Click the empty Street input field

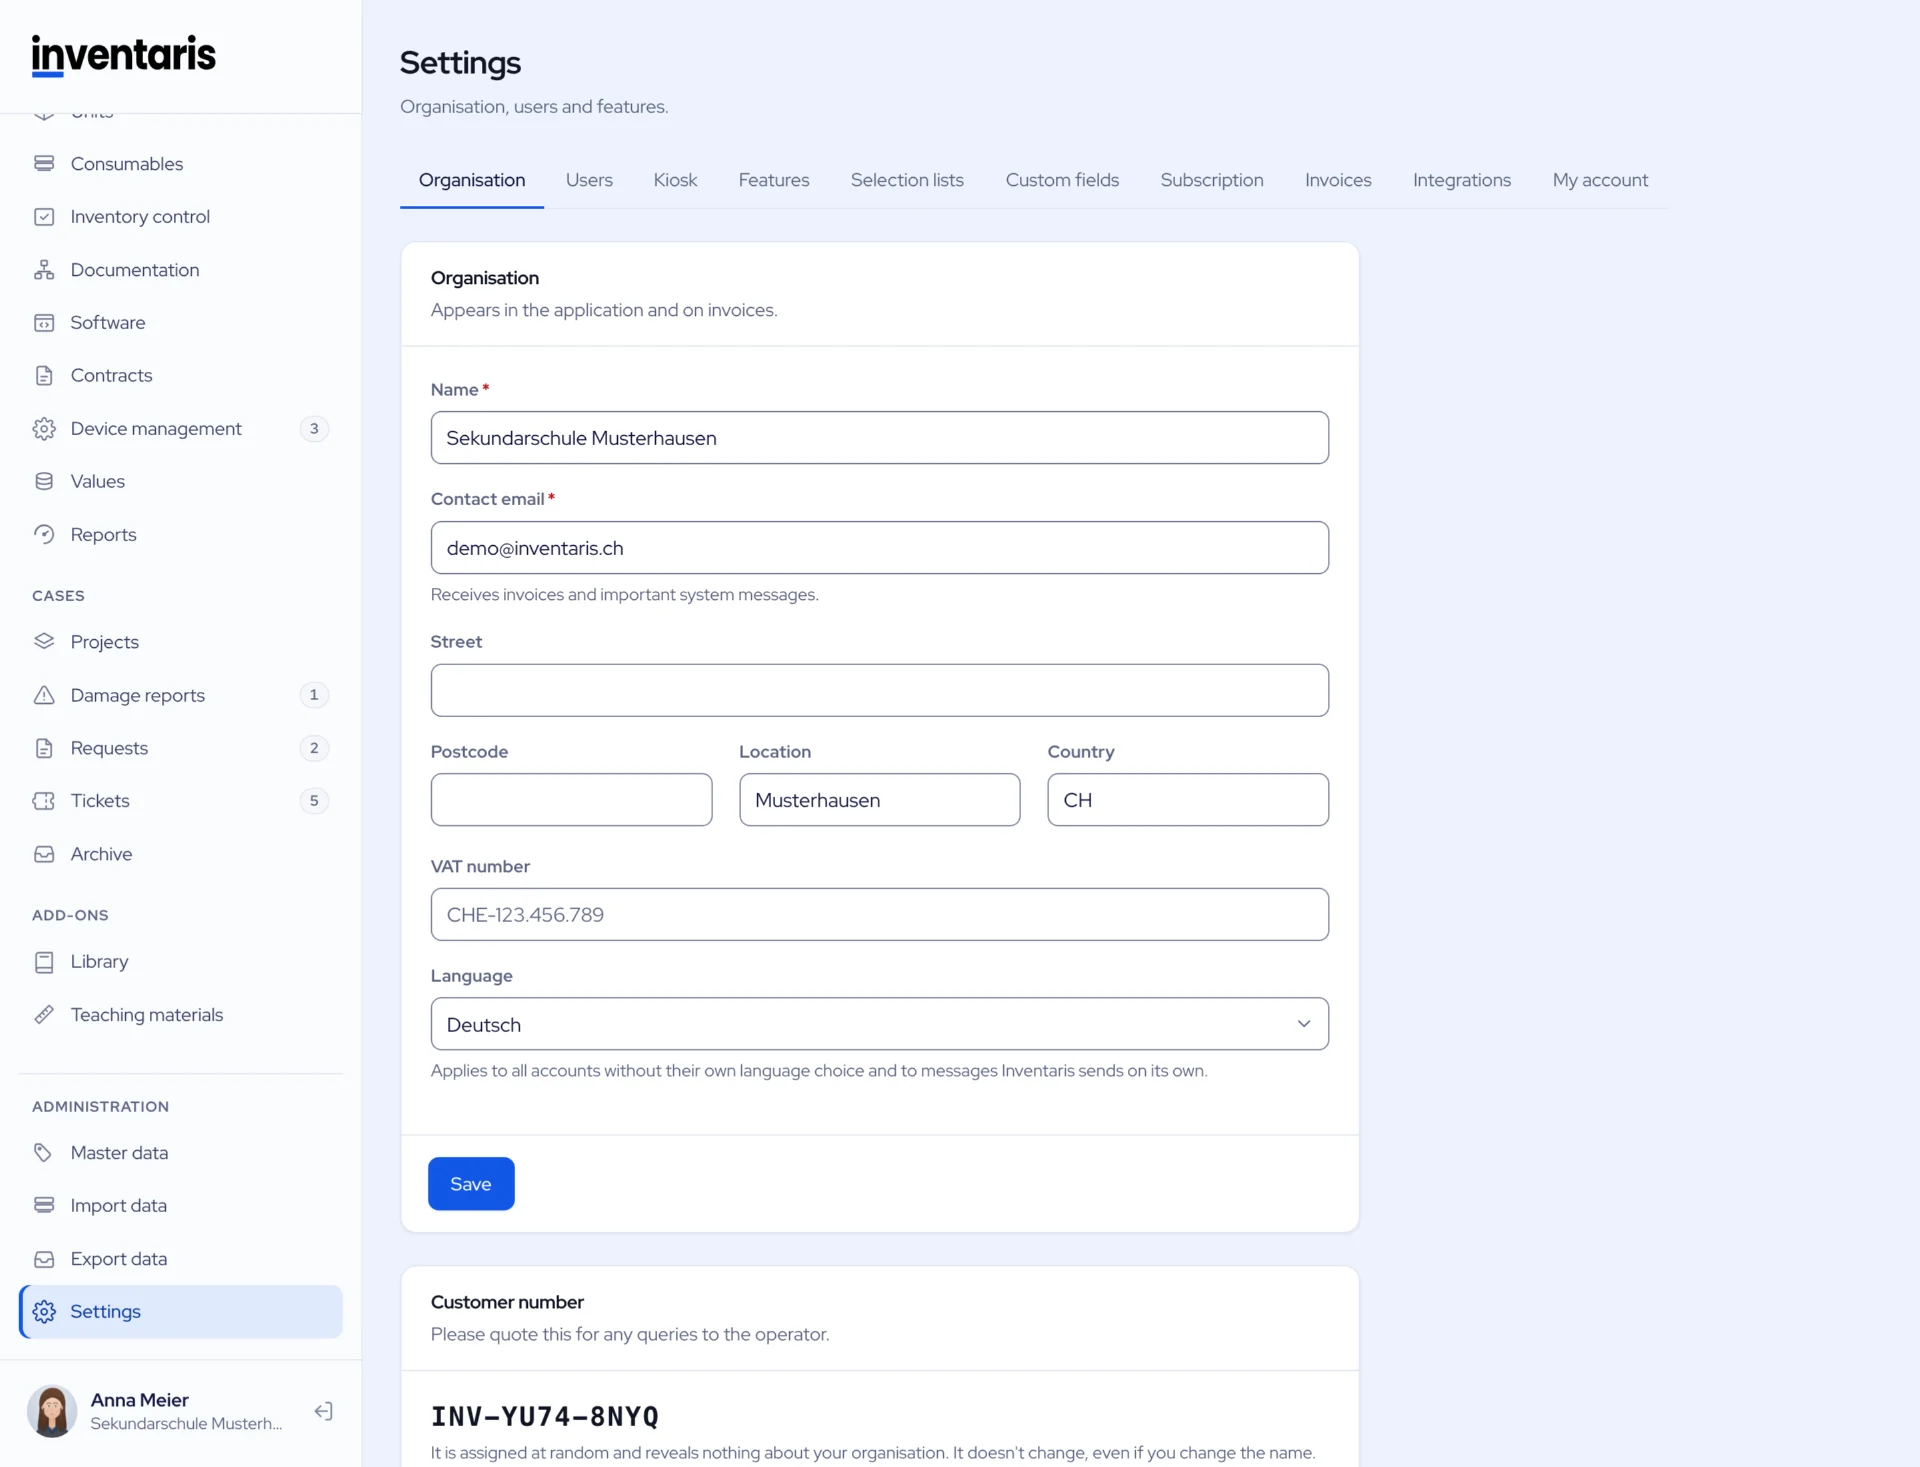pyautogui.click(x=879, y=690)
